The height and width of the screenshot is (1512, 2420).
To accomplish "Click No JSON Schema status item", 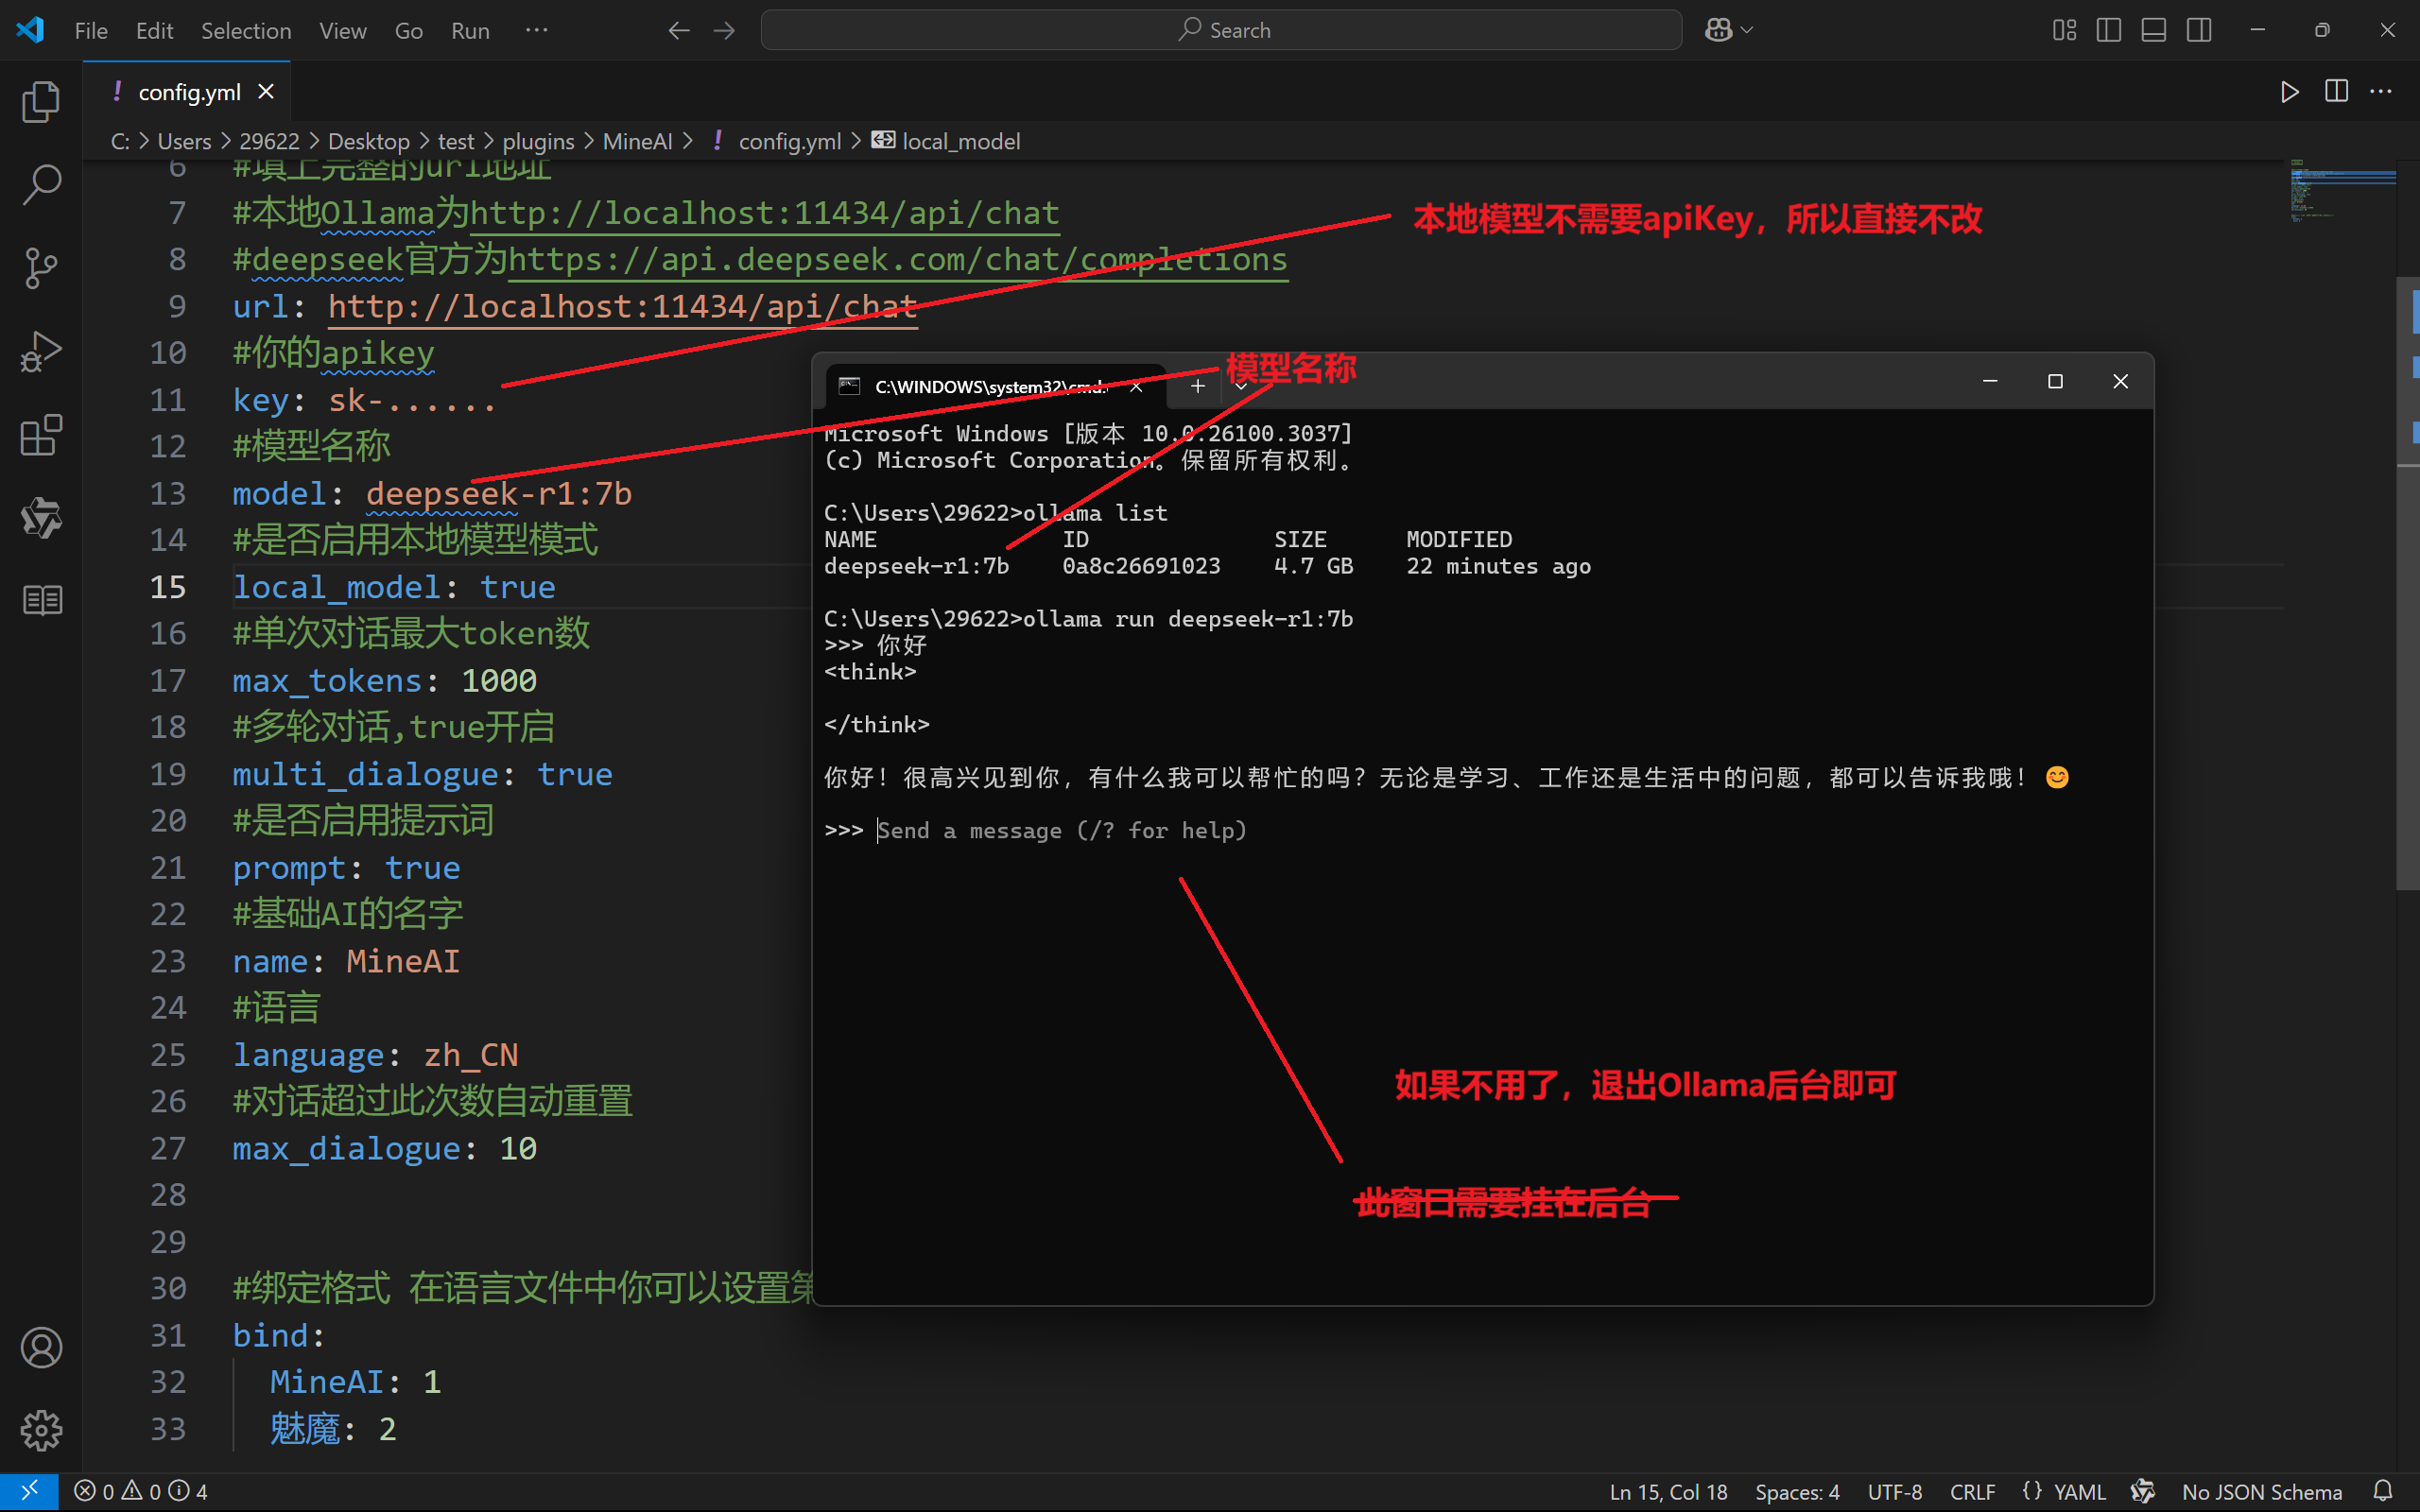I will [x=2262, y=1491].
